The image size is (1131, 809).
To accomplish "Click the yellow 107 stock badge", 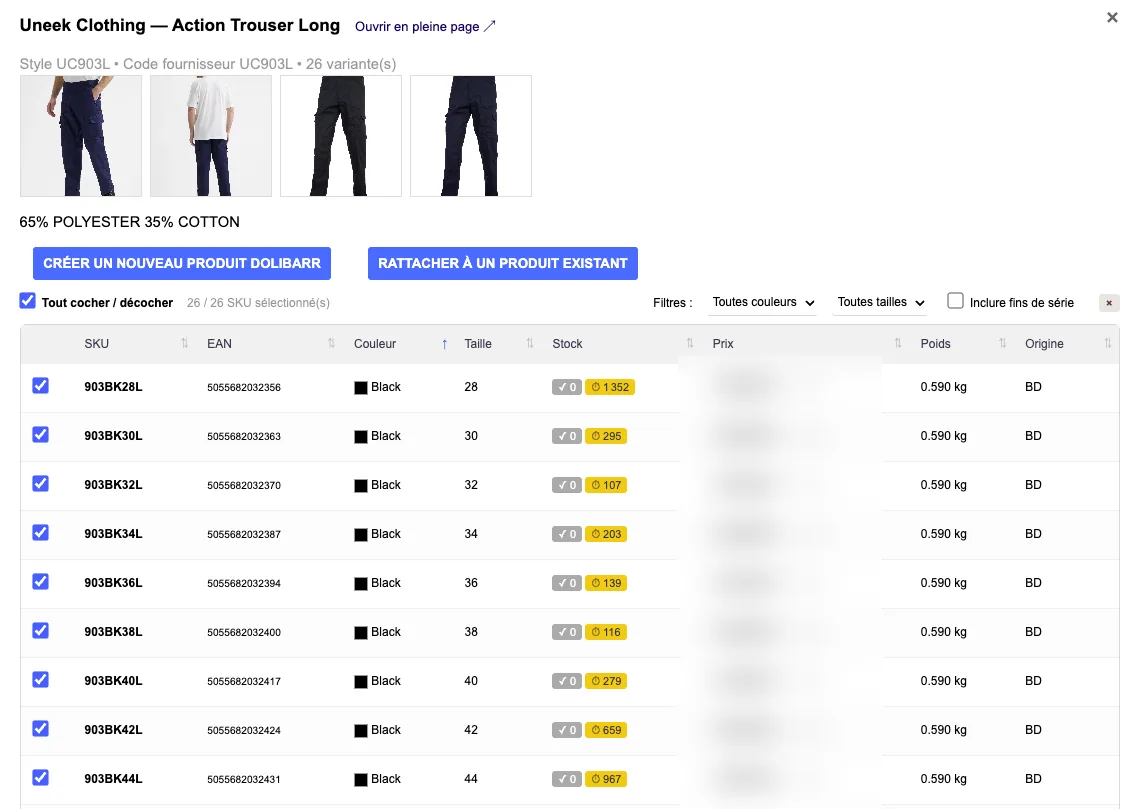I will [606, 485].
